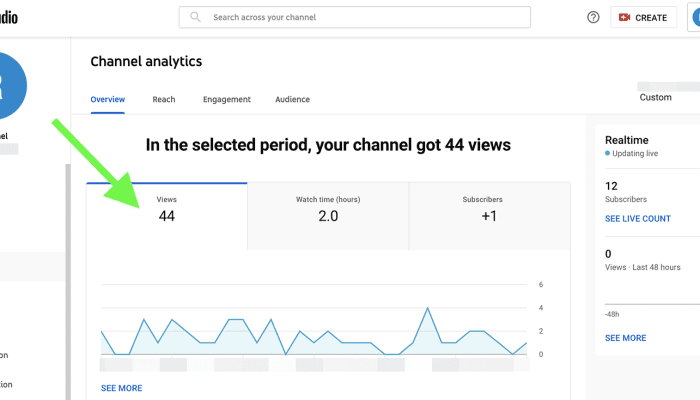Switch to the Engagement tab
The image size is (700, 400).
coord(227,100)
